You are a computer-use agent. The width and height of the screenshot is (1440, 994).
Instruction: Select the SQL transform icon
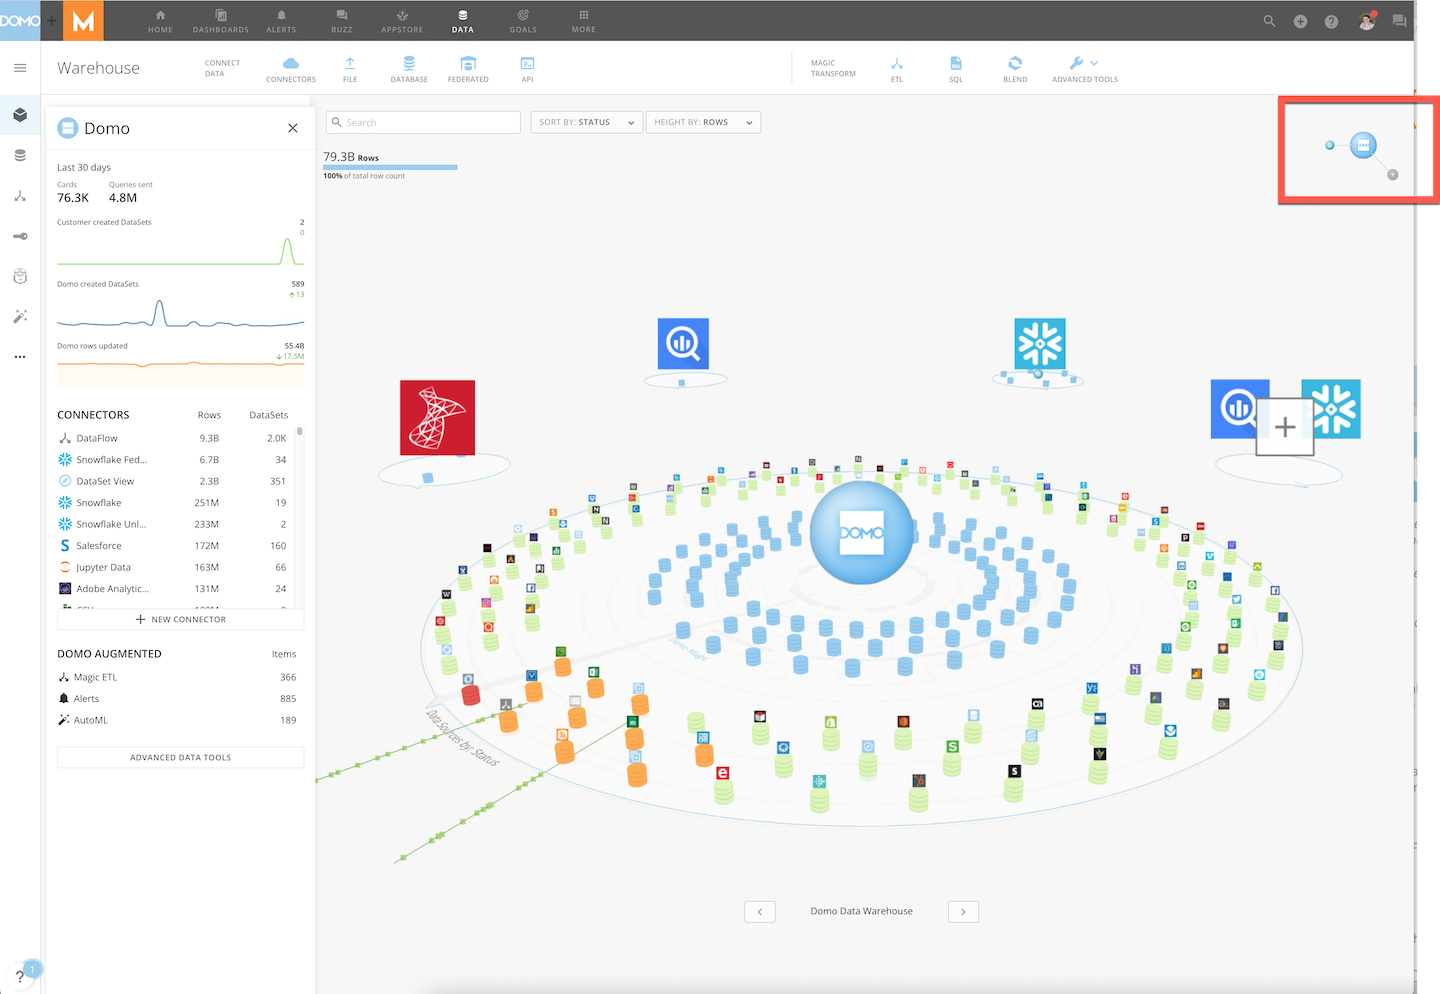point(955,68)
